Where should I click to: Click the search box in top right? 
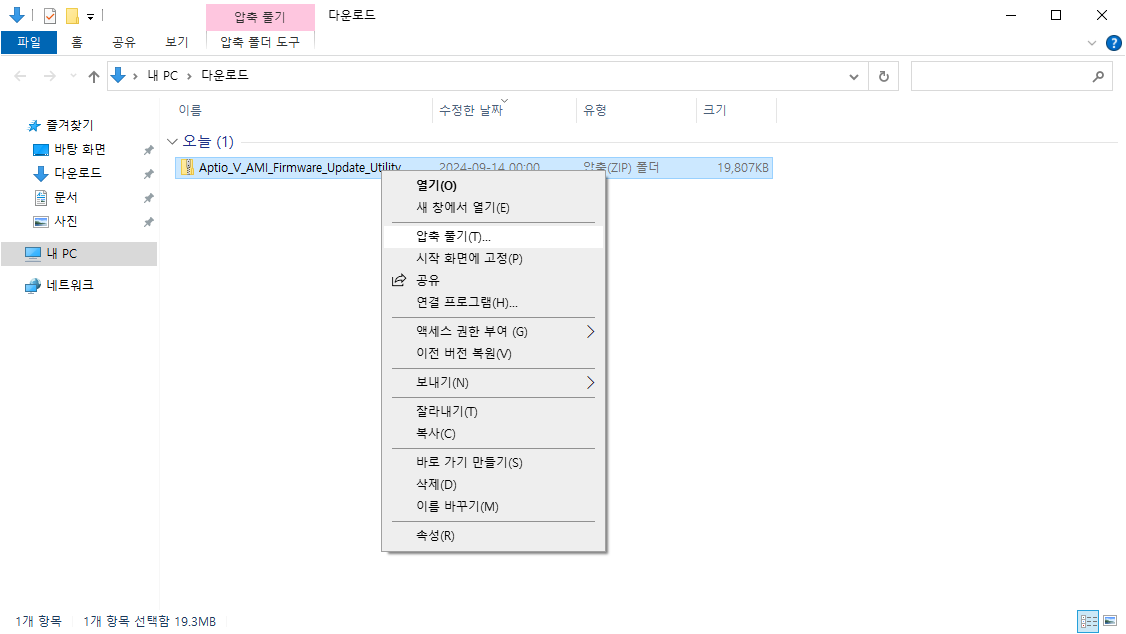[x=1012, y=75]
